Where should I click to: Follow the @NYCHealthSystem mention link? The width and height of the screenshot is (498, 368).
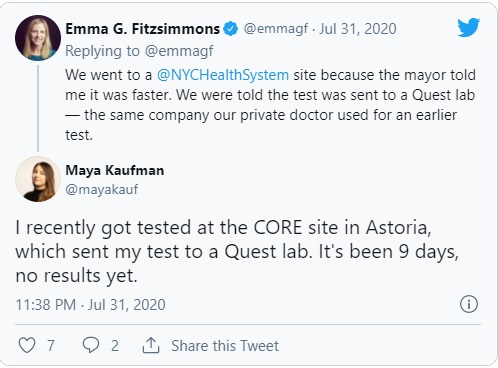(x=223, y=75)
